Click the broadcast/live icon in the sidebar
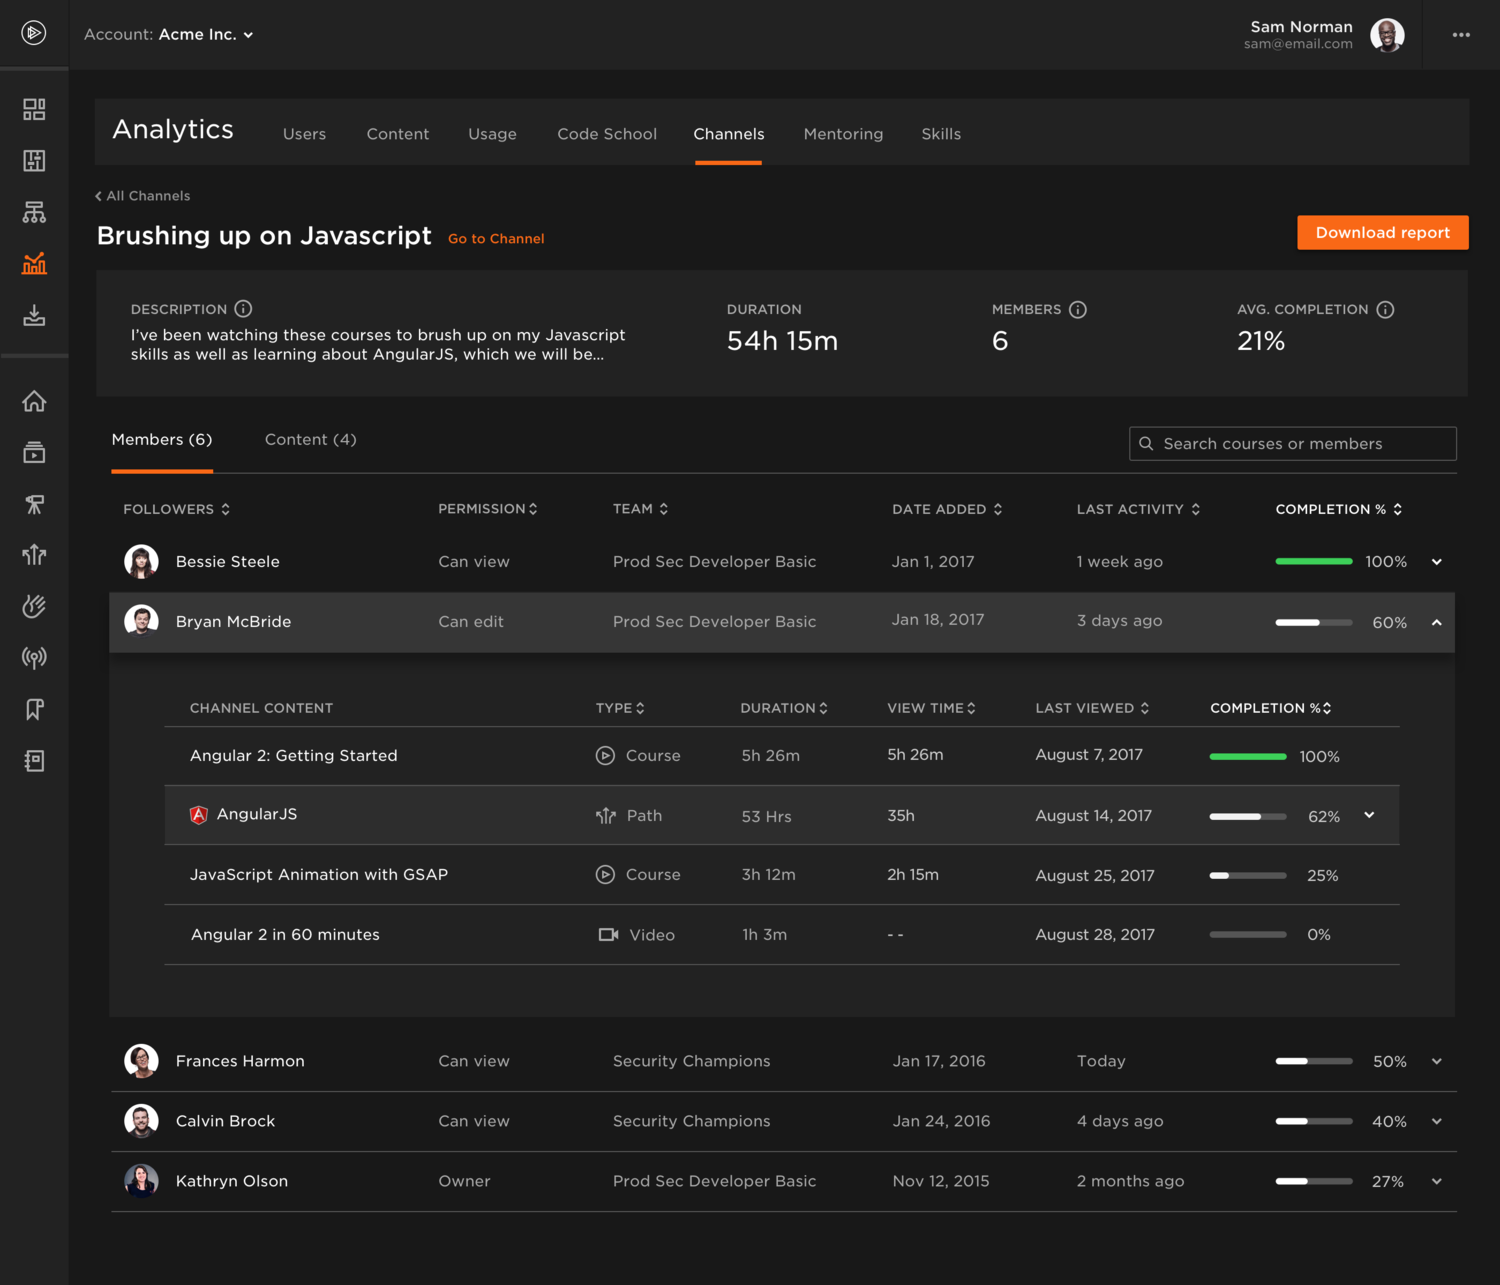The height and width of the screenshot is (1285, 1500). click(x=34, y=657)
